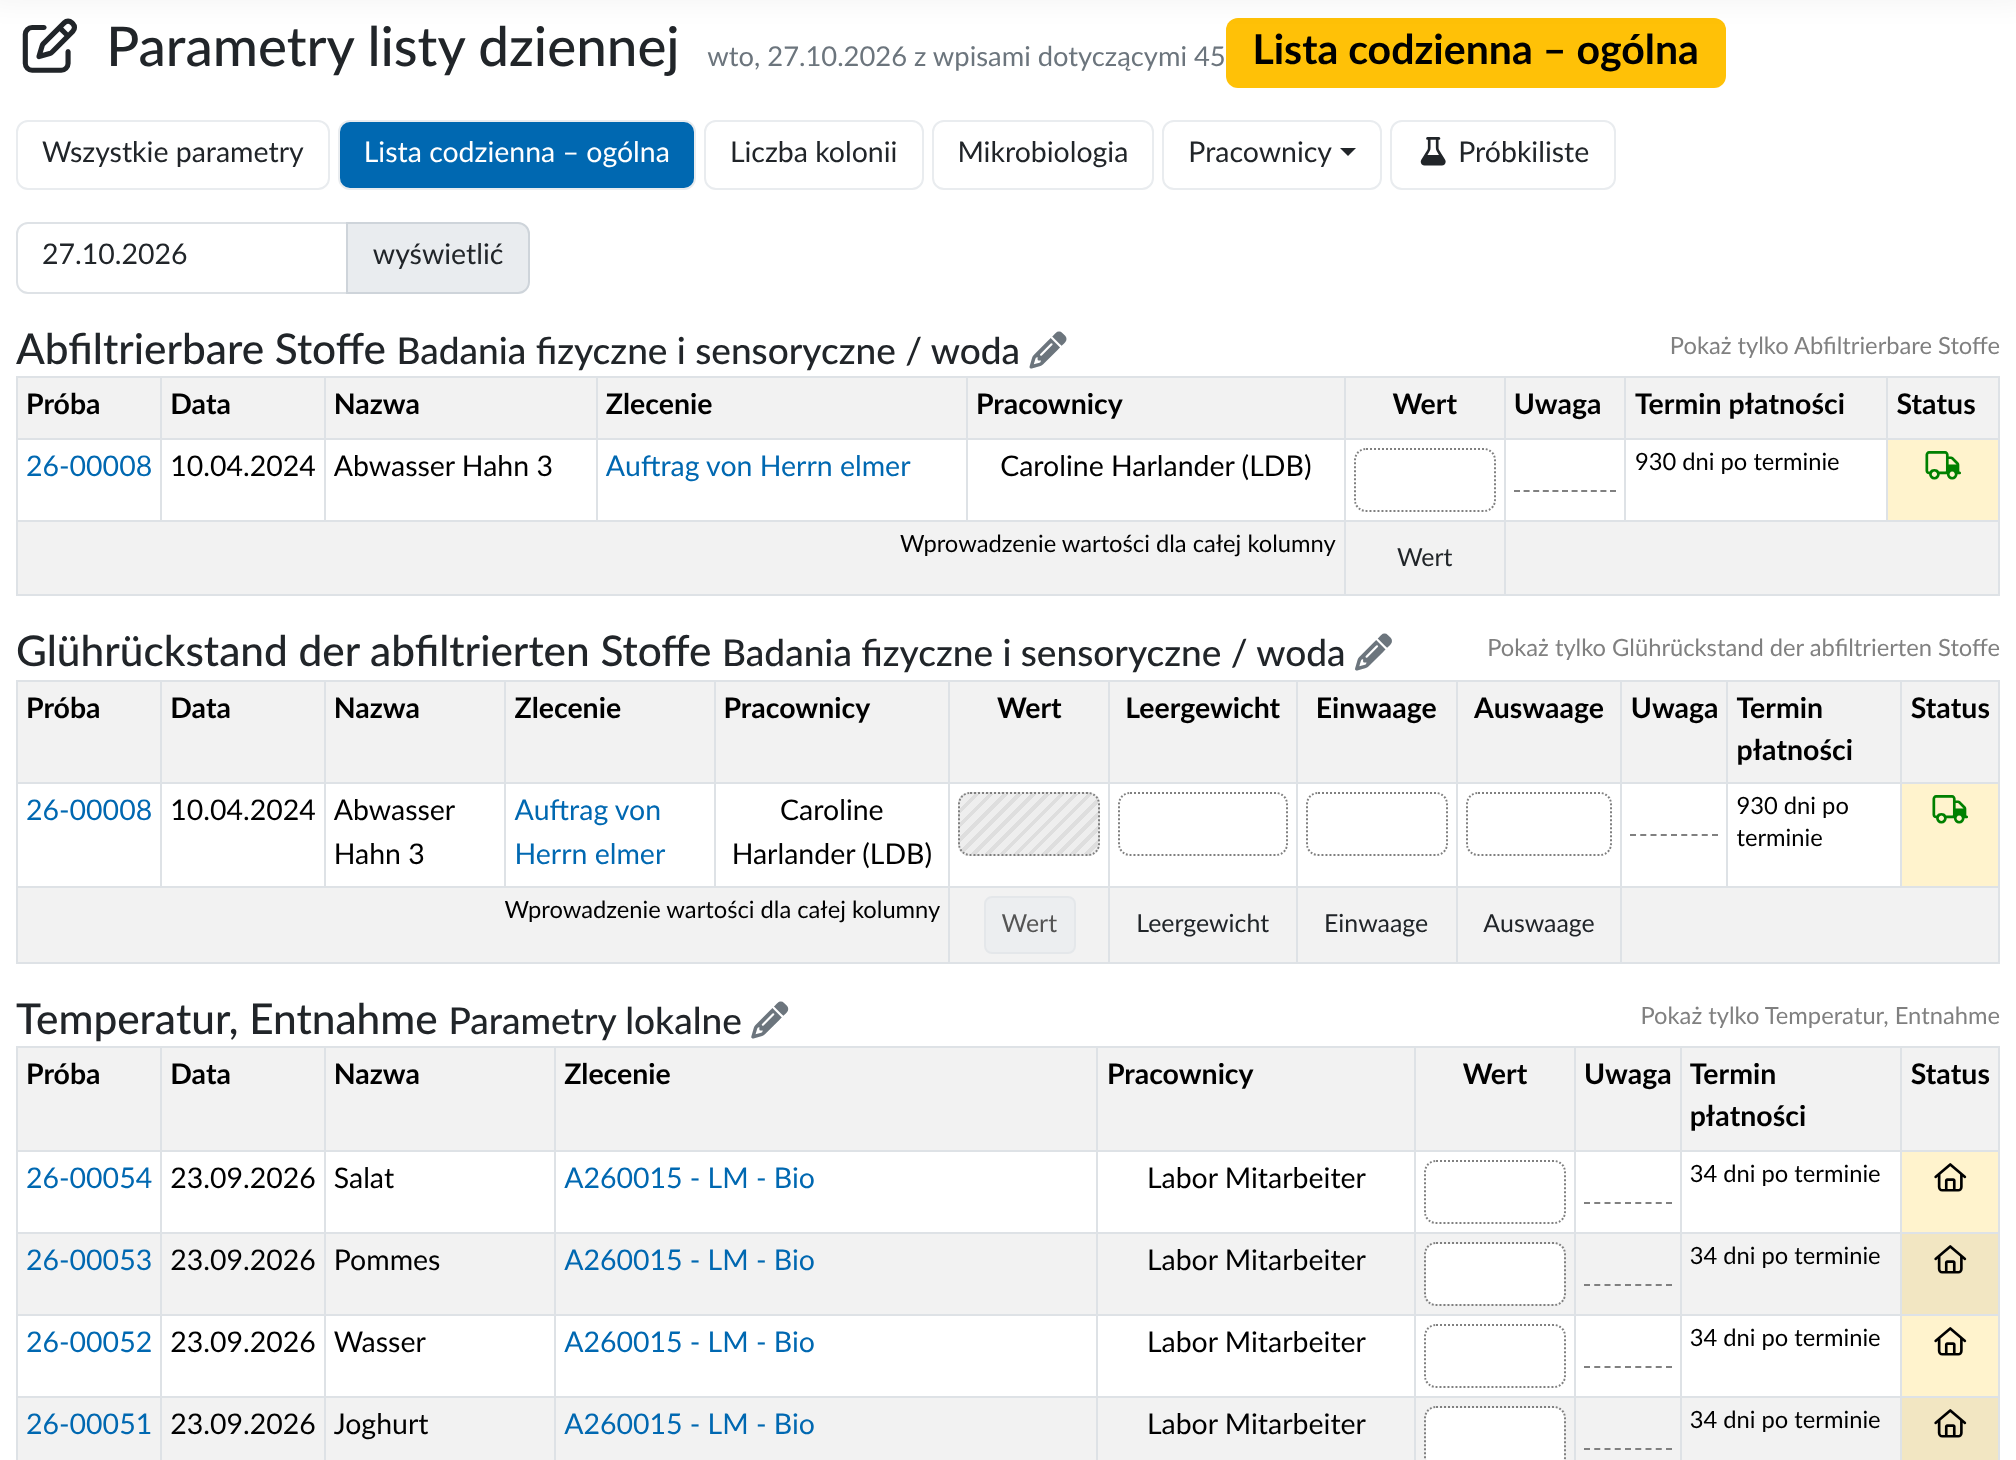Viewport: 2016px width, 1460px height.
Task: Click pencil icon next to Temperatur, Entnahme heading
Action: click(770, 1020)
